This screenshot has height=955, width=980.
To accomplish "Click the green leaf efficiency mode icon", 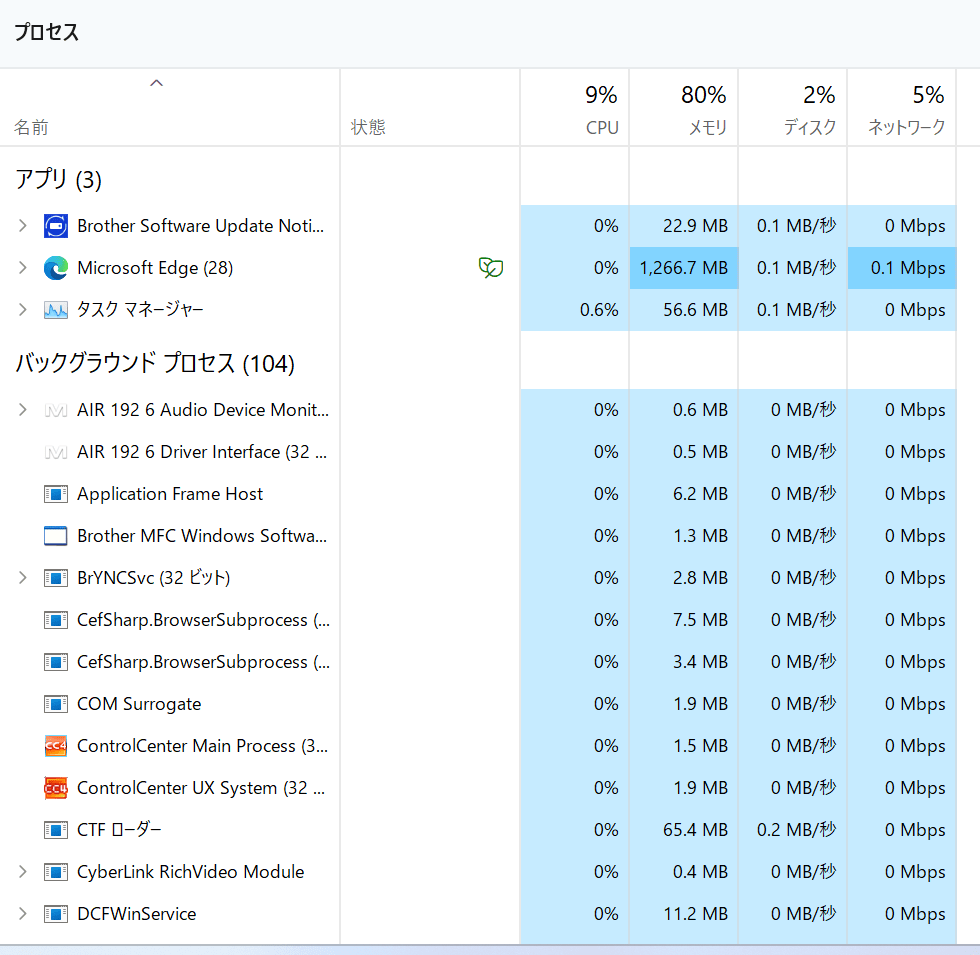I will [491, 268].
